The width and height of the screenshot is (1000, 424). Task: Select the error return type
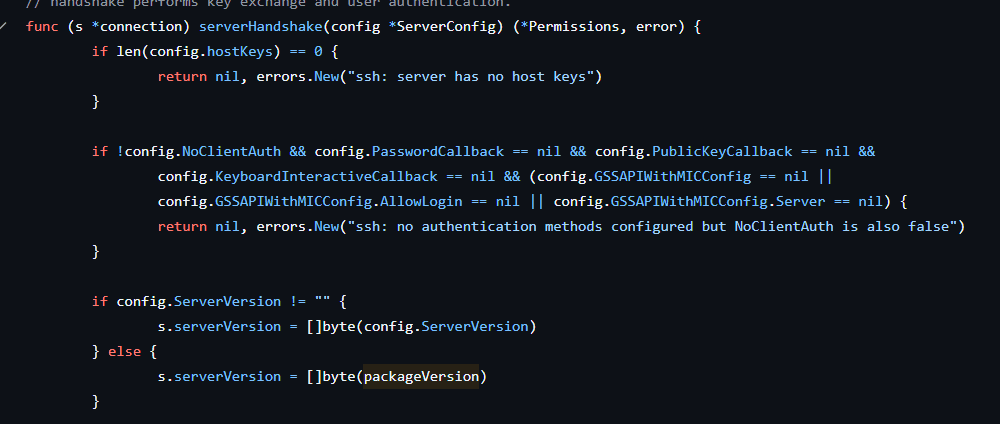656,27
